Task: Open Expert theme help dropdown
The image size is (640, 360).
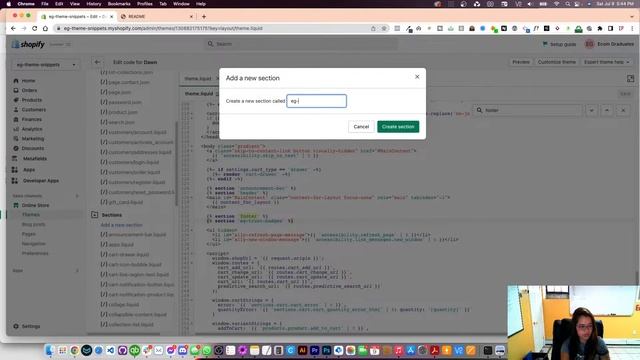Action: (607, 62)
